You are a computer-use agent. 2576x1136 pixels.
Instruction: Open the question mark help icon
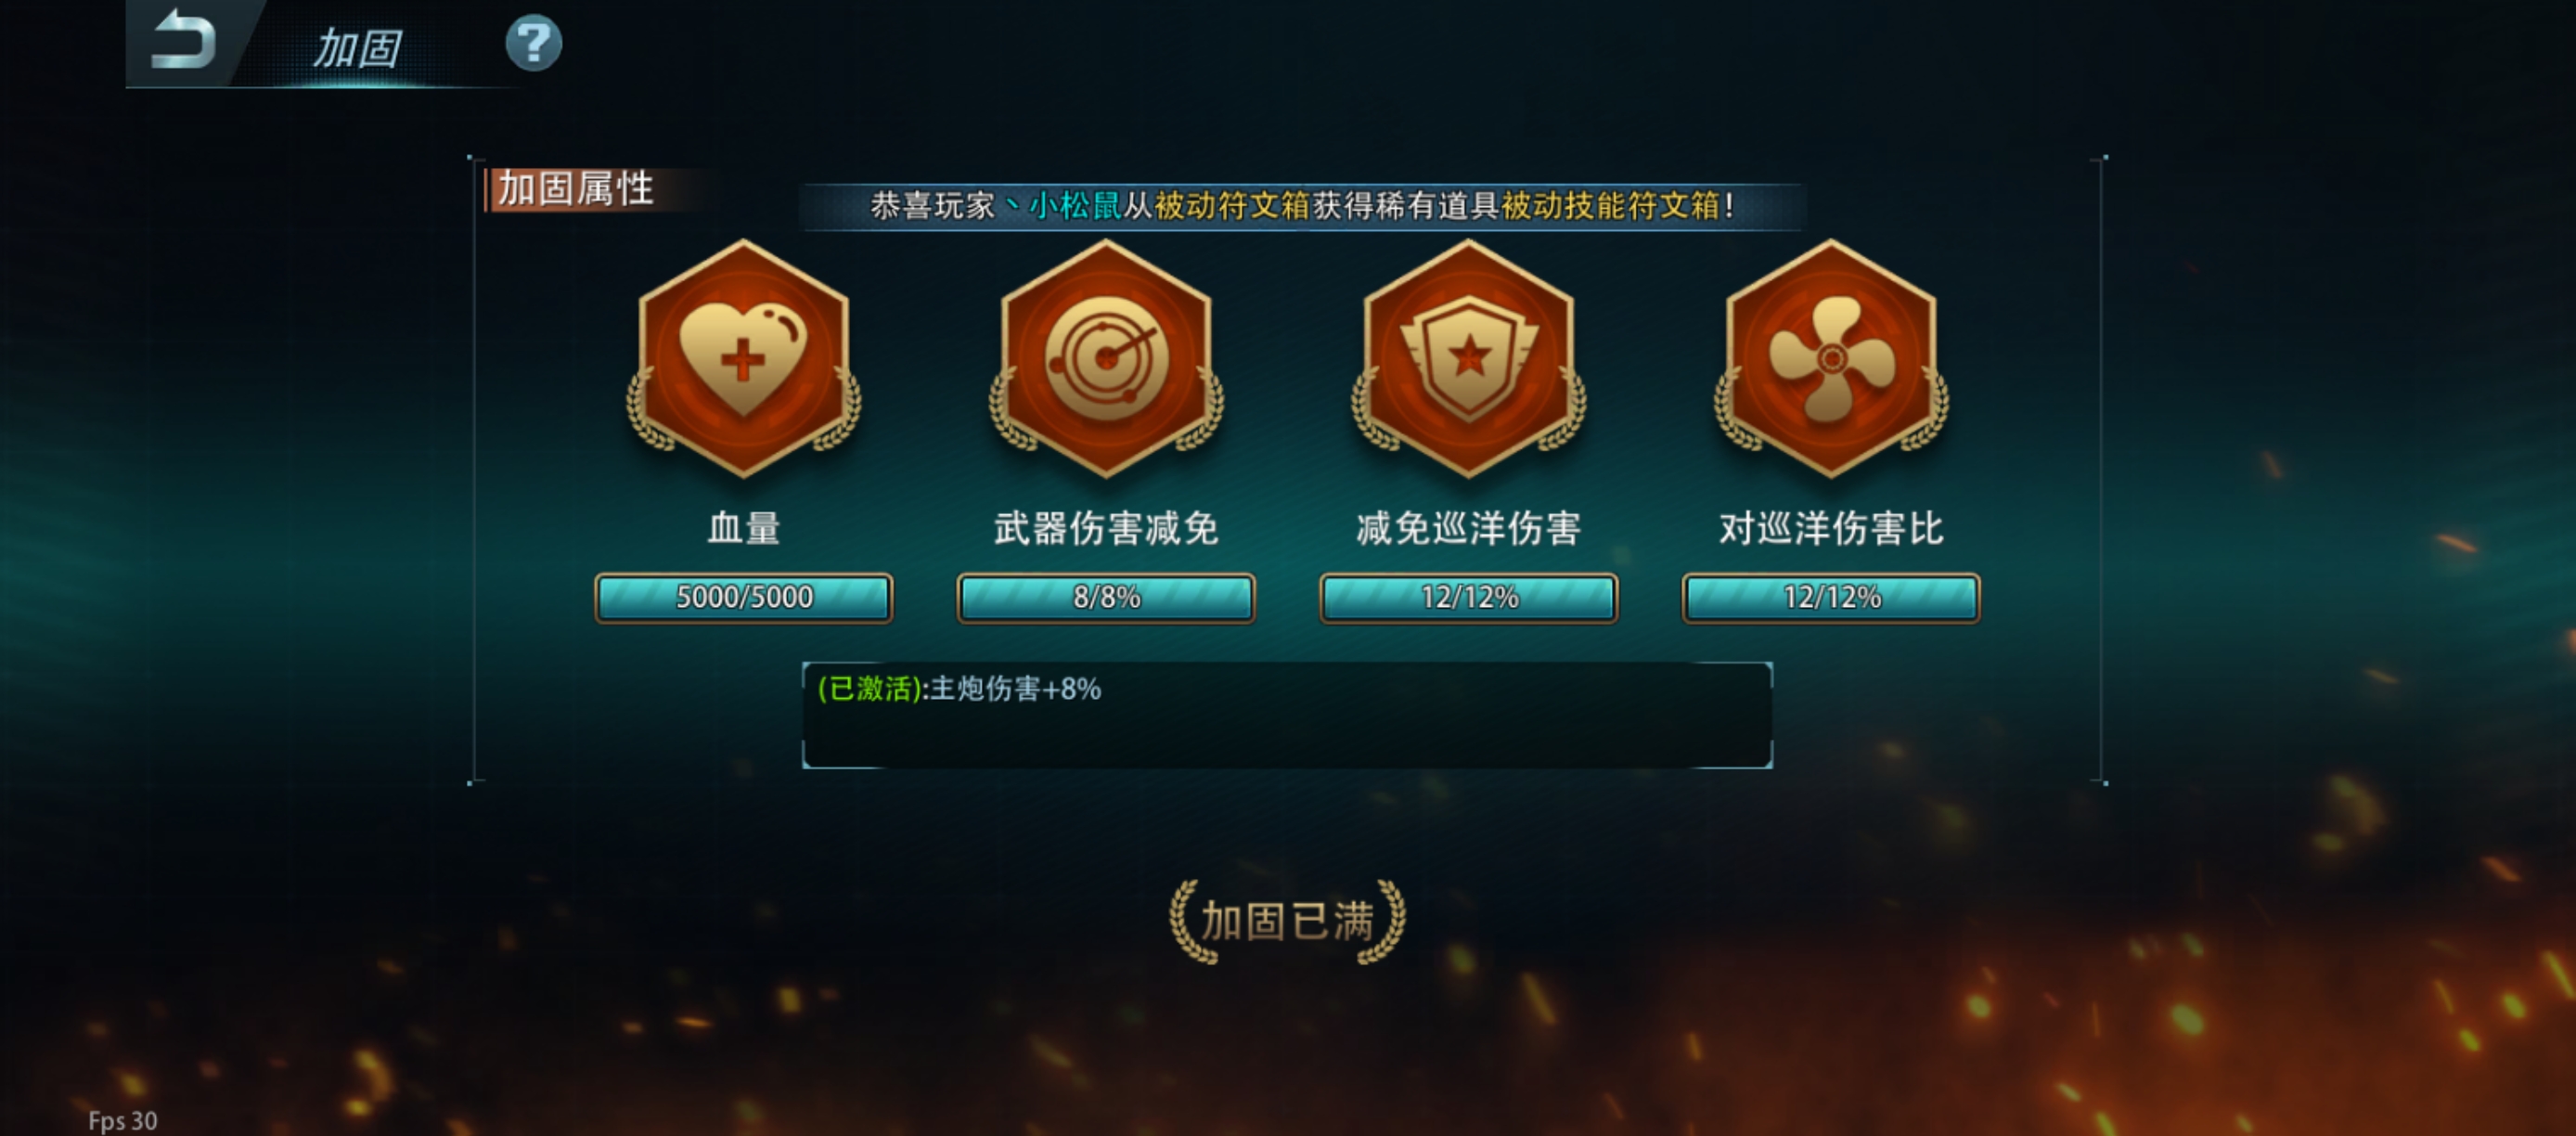(x=533, y=43)
